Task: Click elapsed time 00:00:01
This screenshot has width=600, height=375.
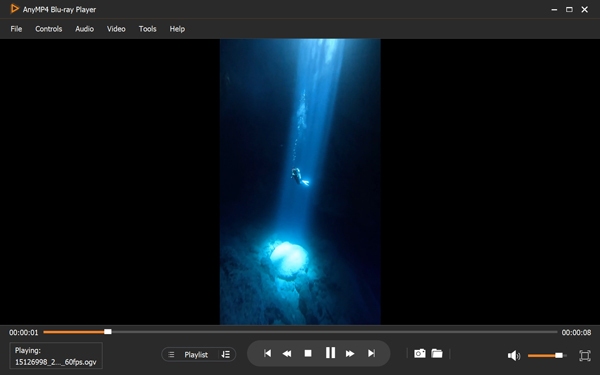Action: pos(24,333)
